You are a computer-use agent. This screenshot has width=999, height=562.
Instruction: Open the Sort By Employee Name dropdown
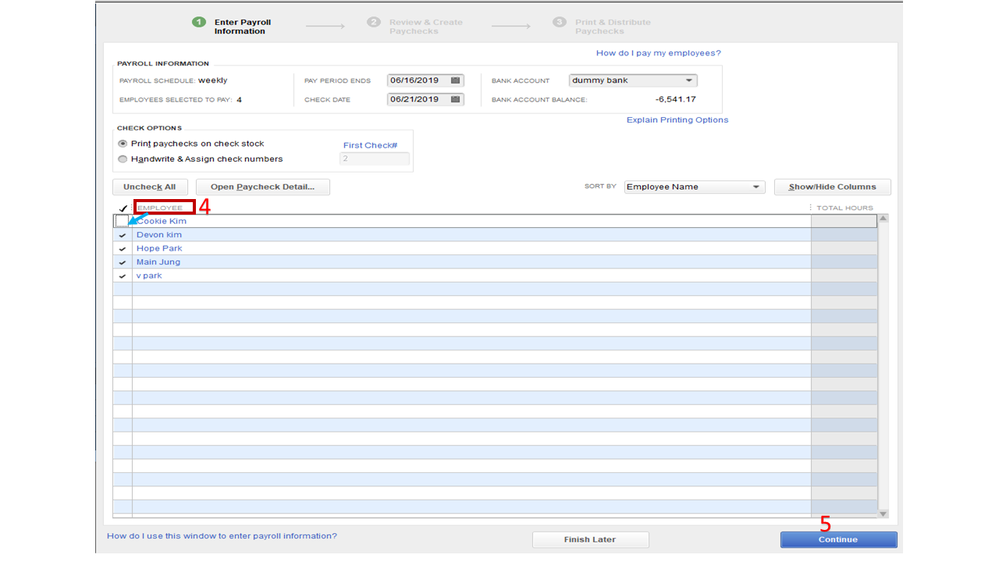tap(755, 187)
